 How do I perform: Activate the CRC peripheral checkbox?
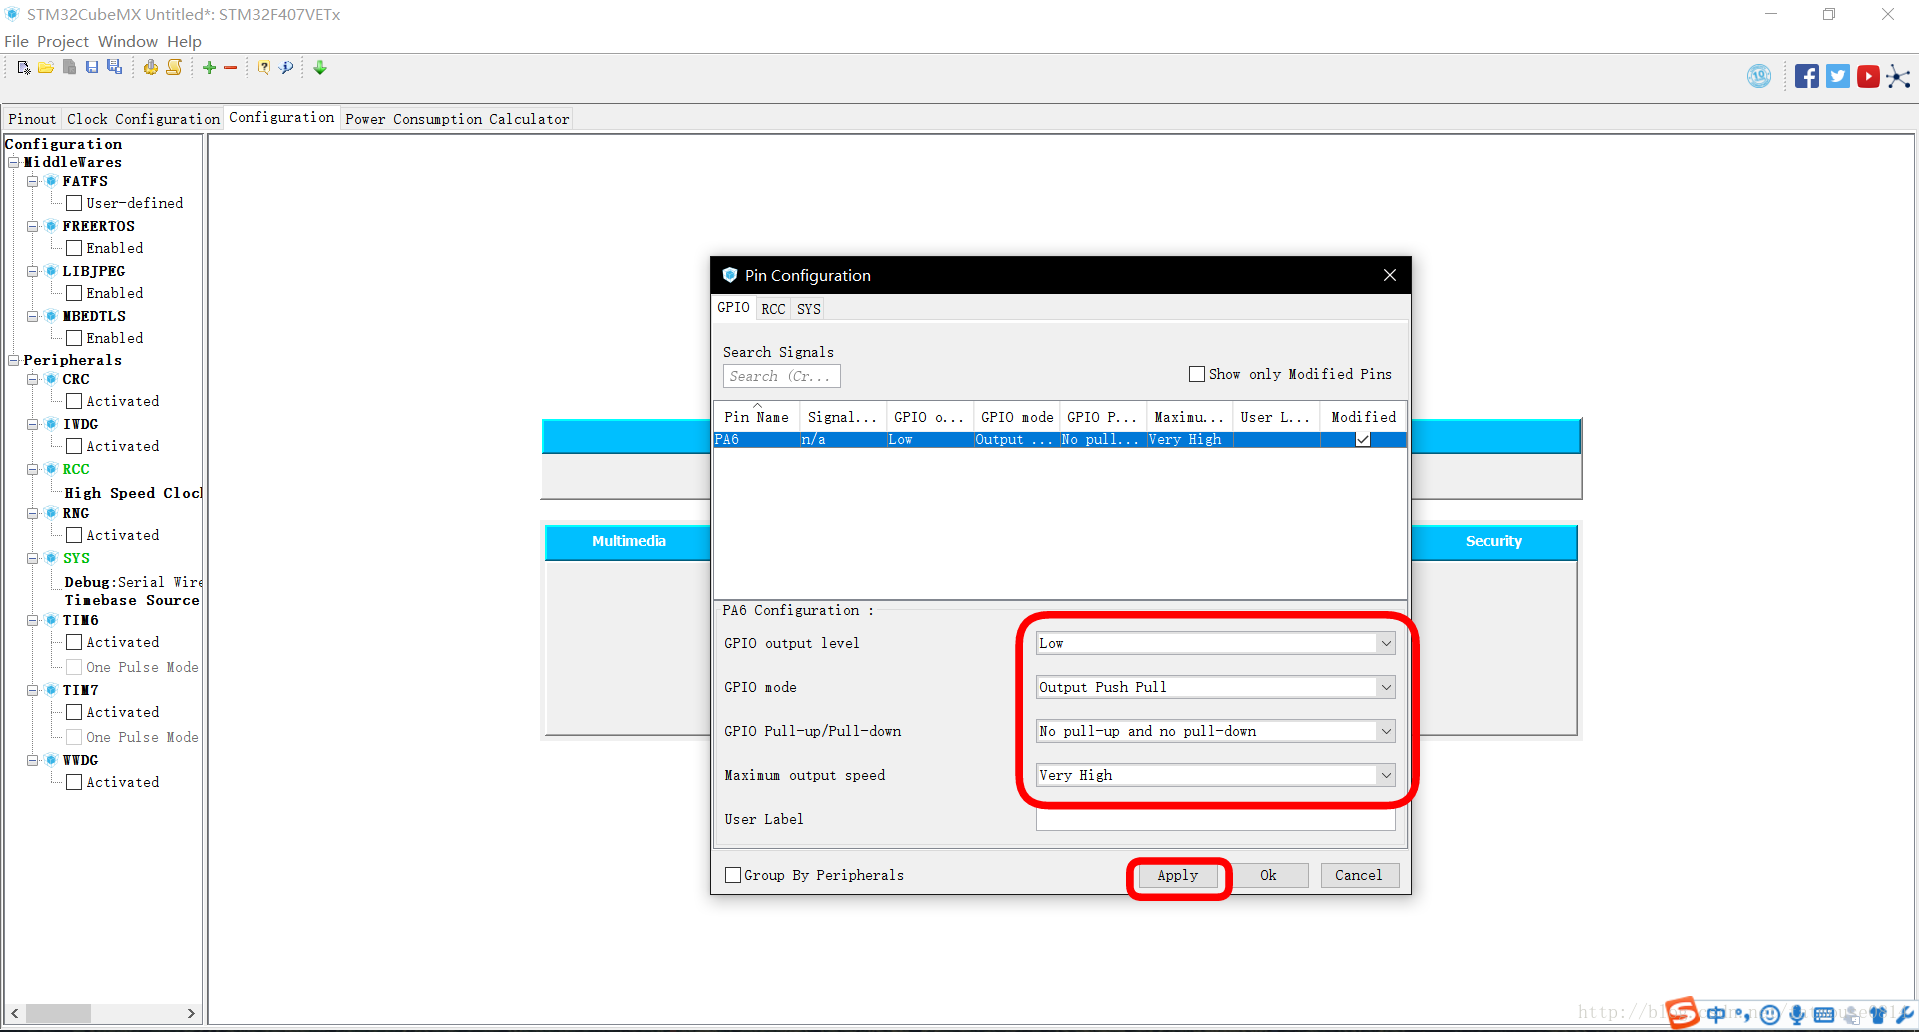74,401
